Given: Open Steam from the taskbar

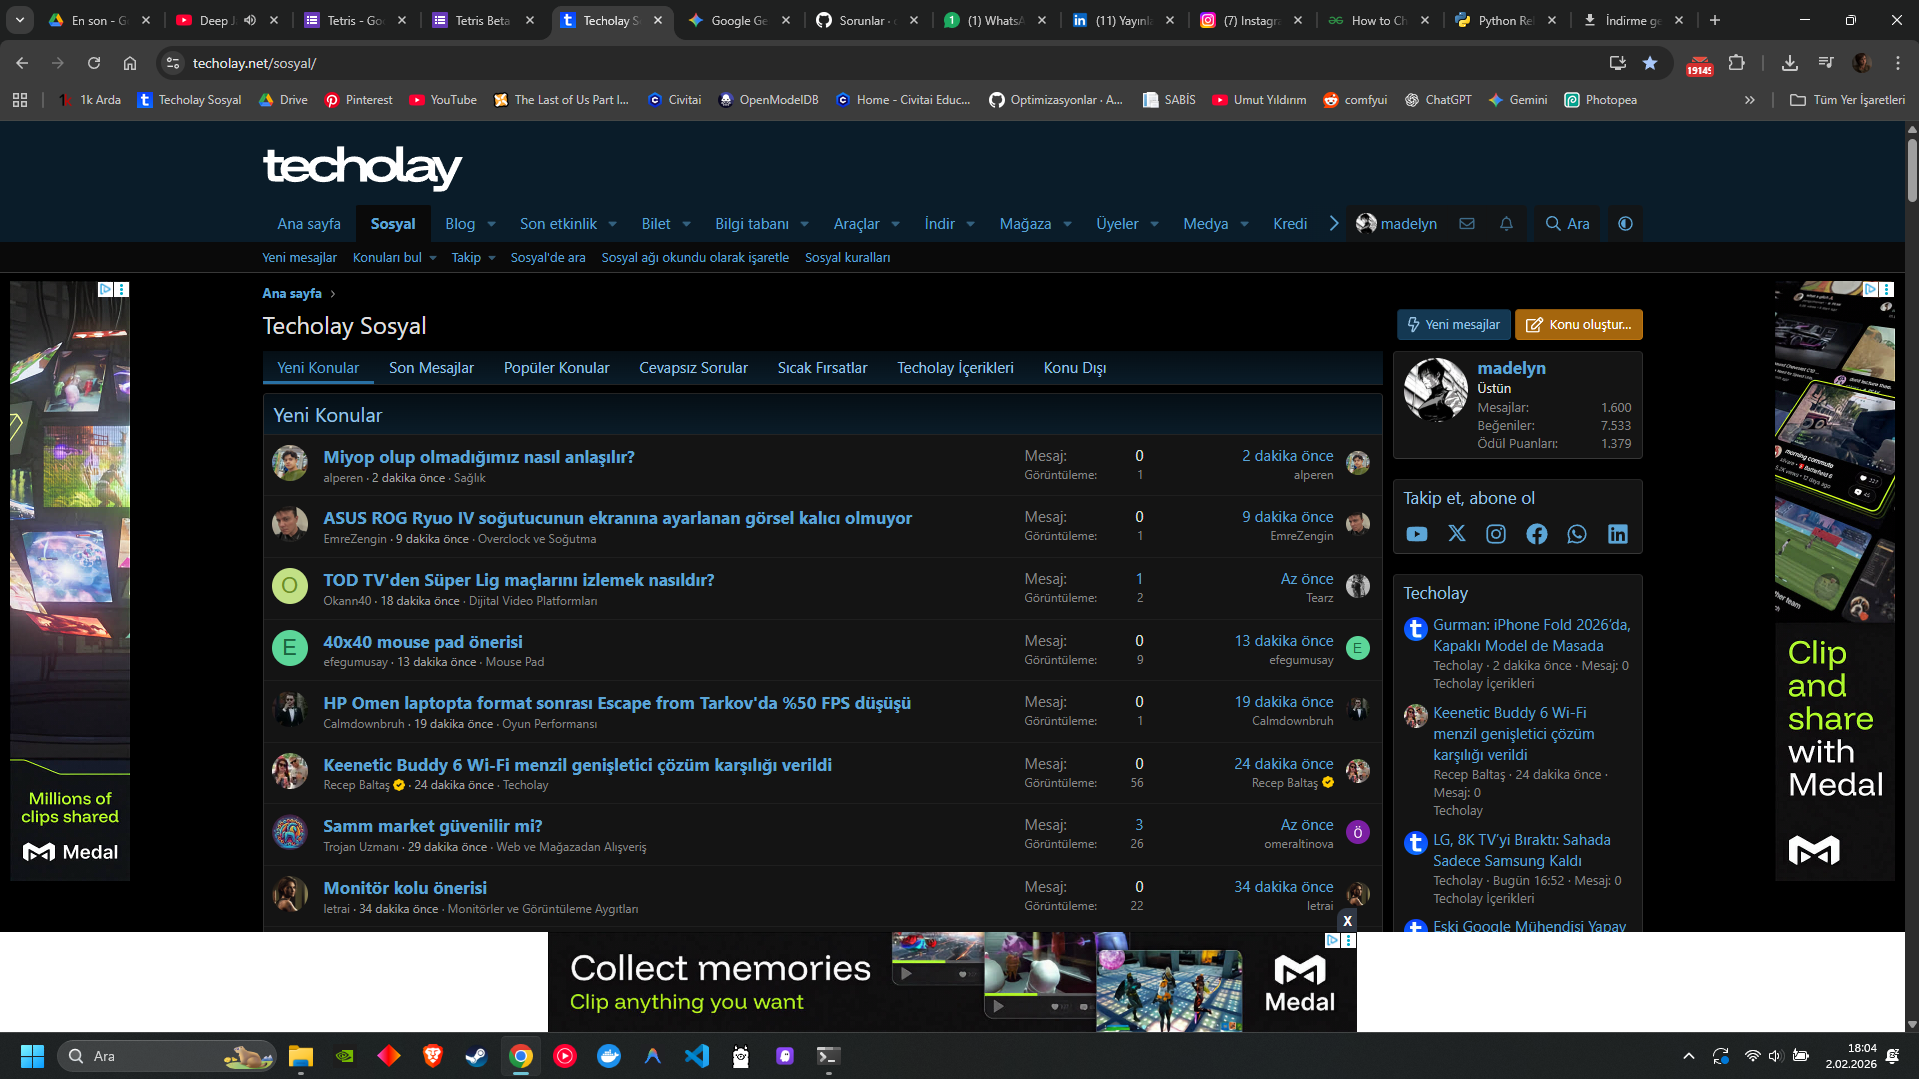Looking at the screenshot, I should click(x=477, y=1056).
